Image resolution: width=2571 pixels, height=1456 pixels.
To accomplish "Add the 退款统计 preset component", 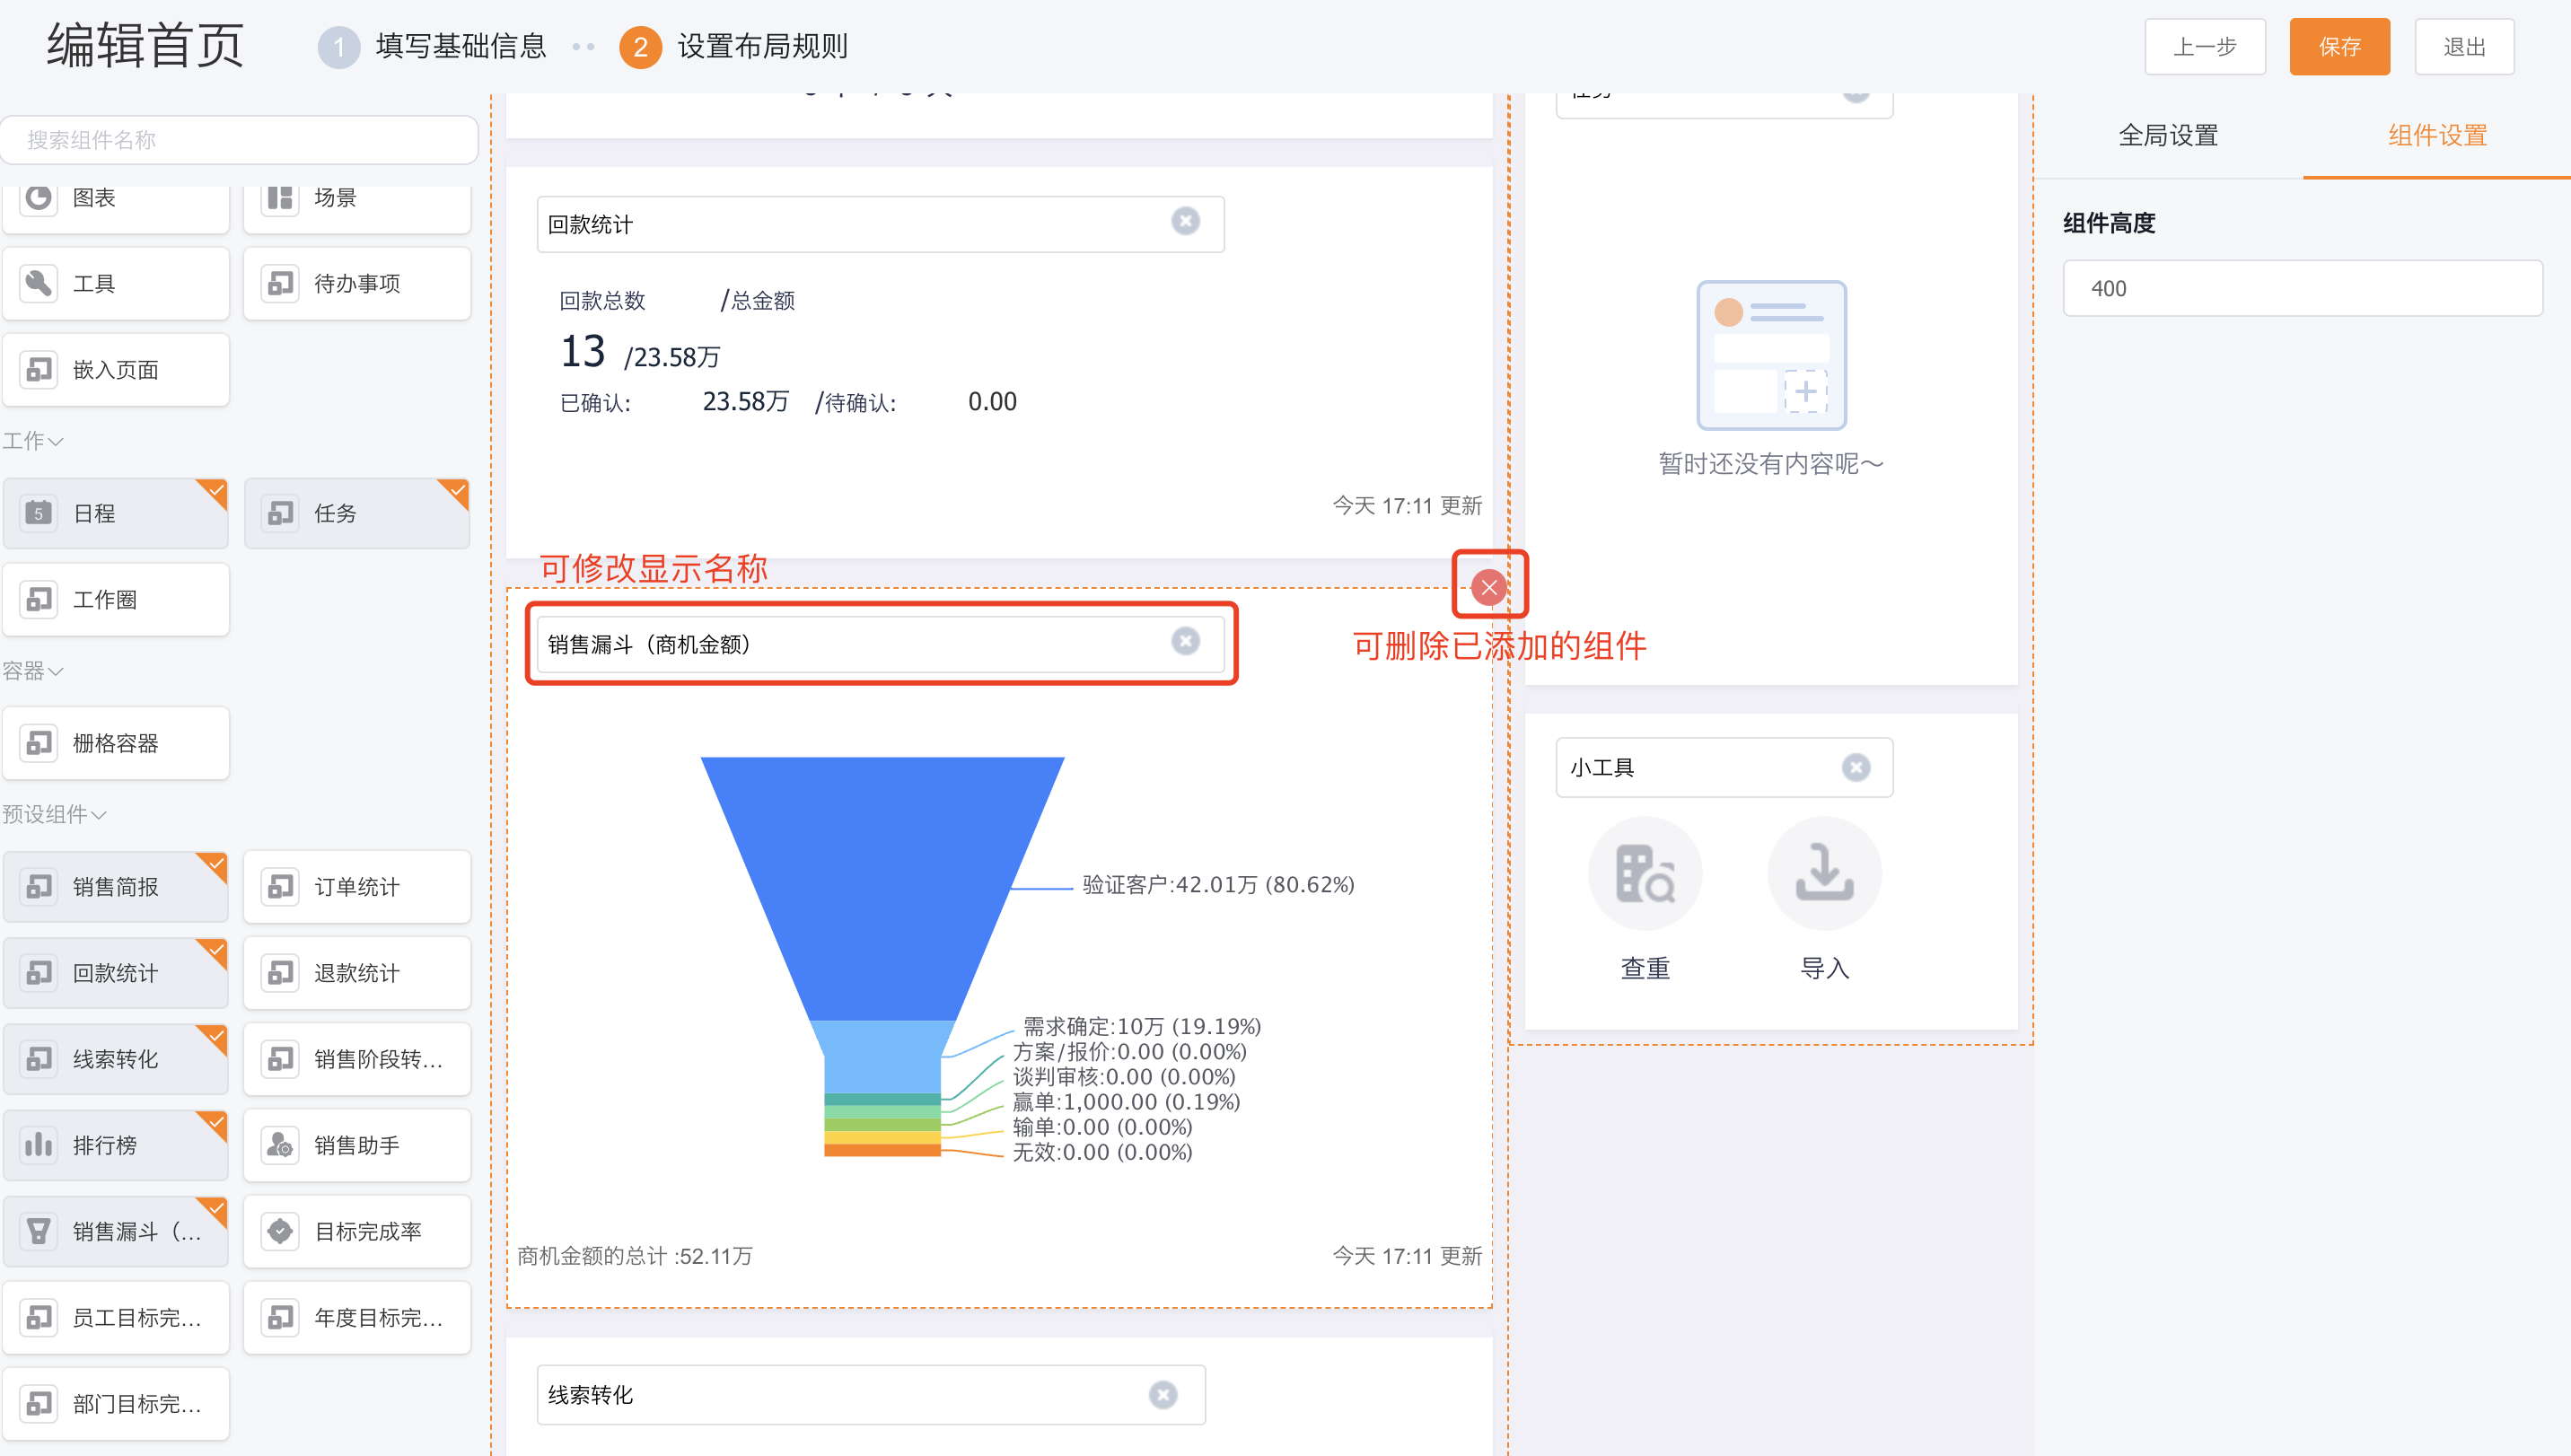I will click(357, 973).
